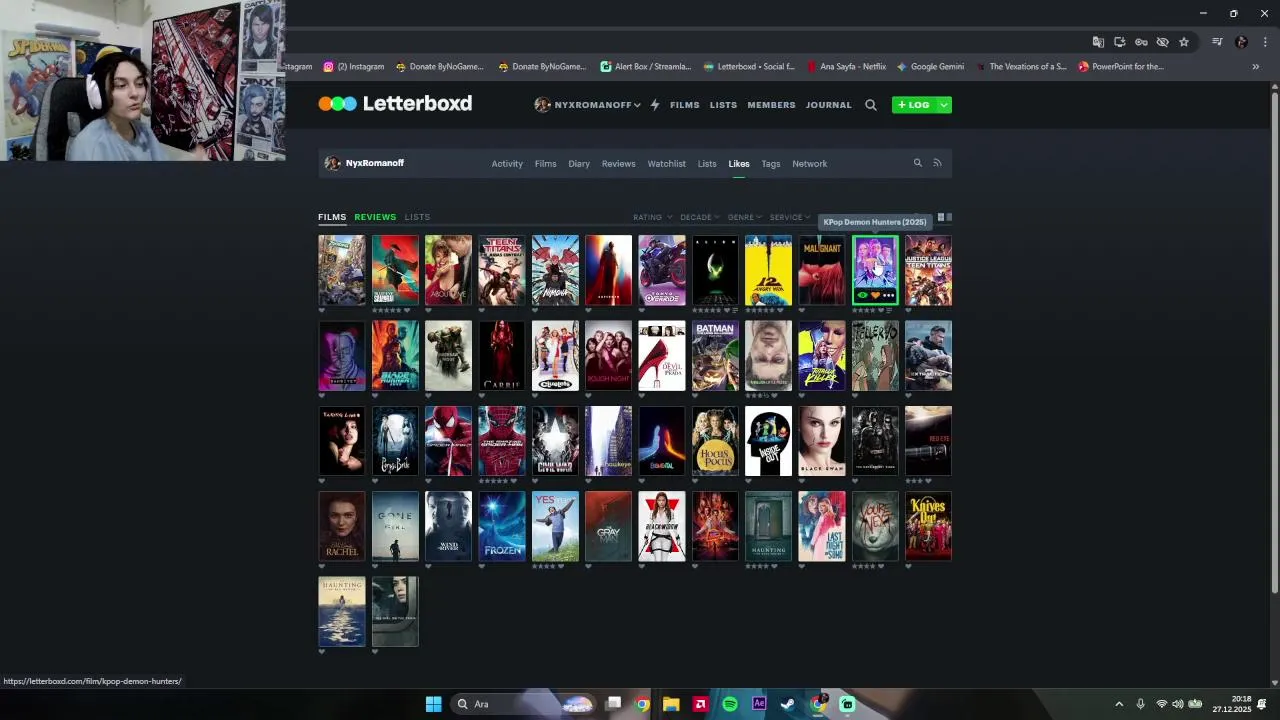The image size is (1280, 720).
Task: Open the Diary profile tab
Action: point(579,164)
